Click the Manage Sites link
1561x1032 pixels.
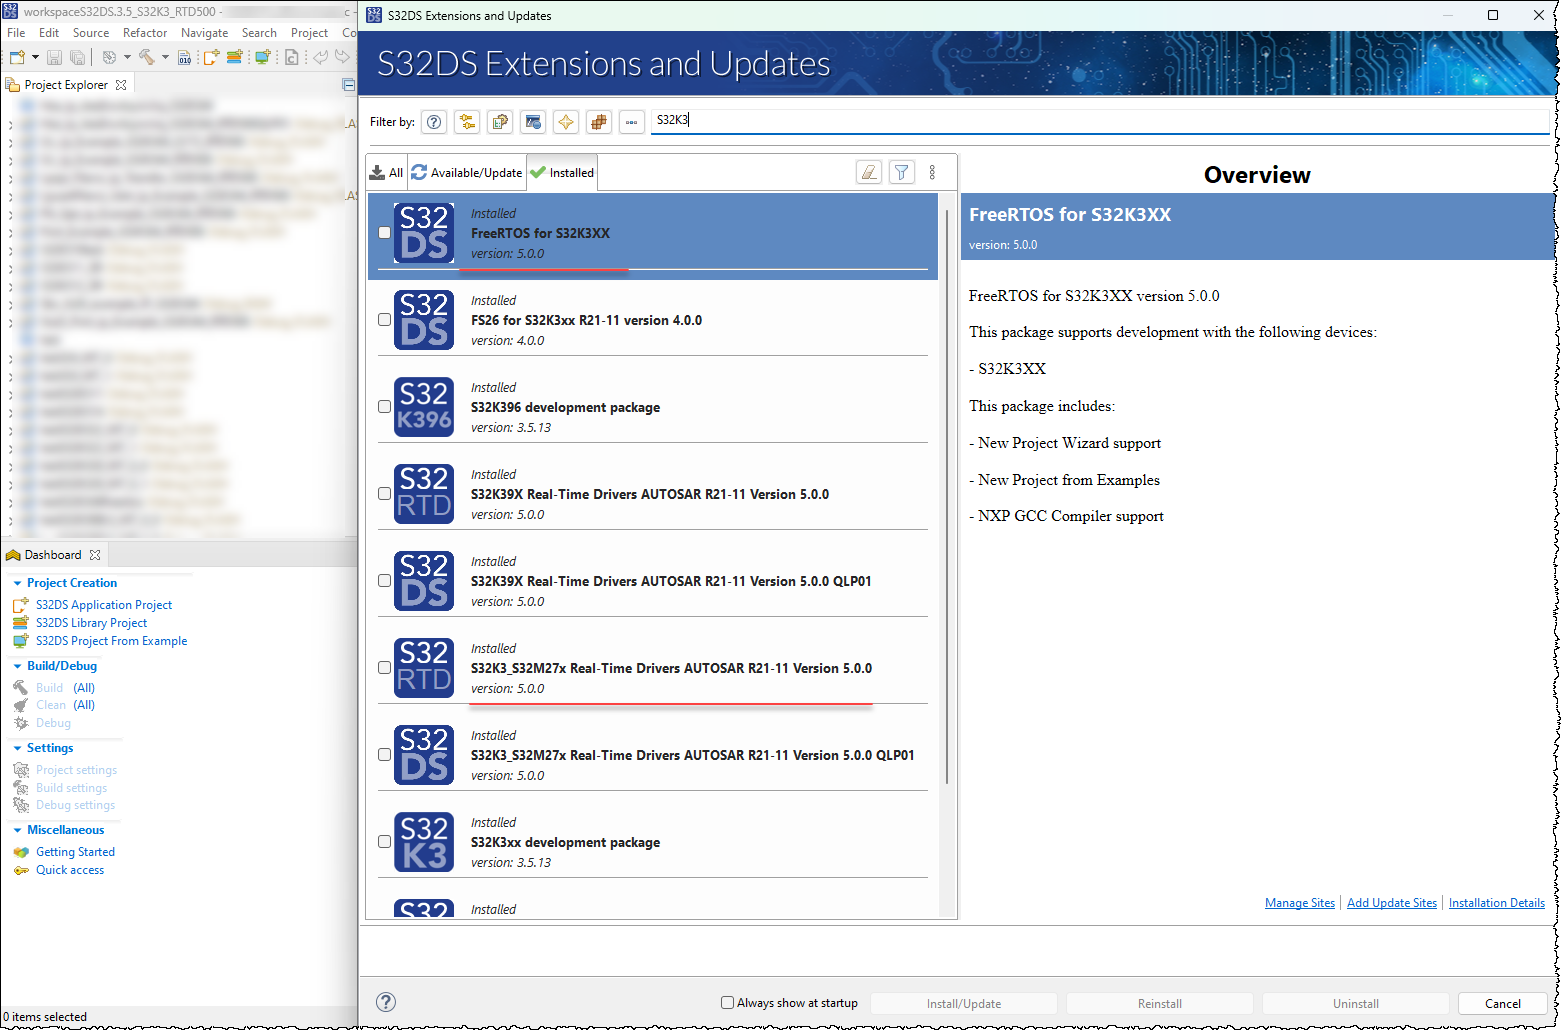tap(1299, 902)
